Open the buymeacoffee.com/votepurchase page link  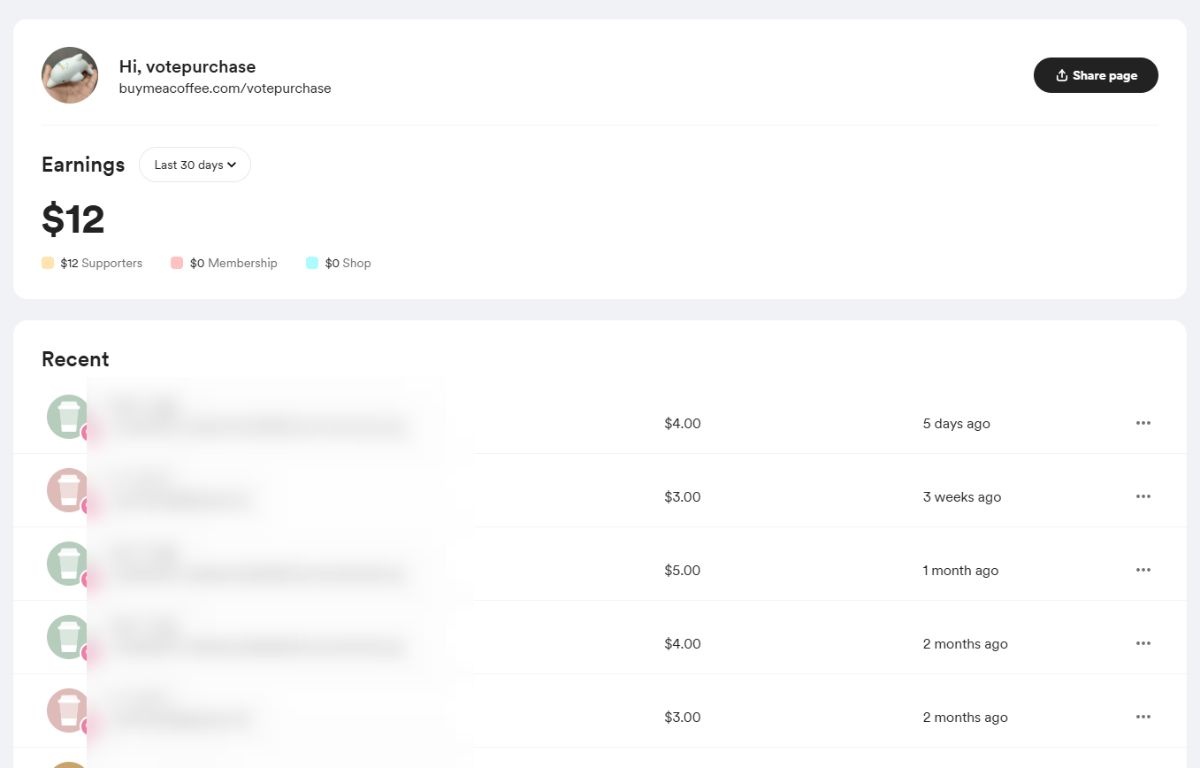224,88
